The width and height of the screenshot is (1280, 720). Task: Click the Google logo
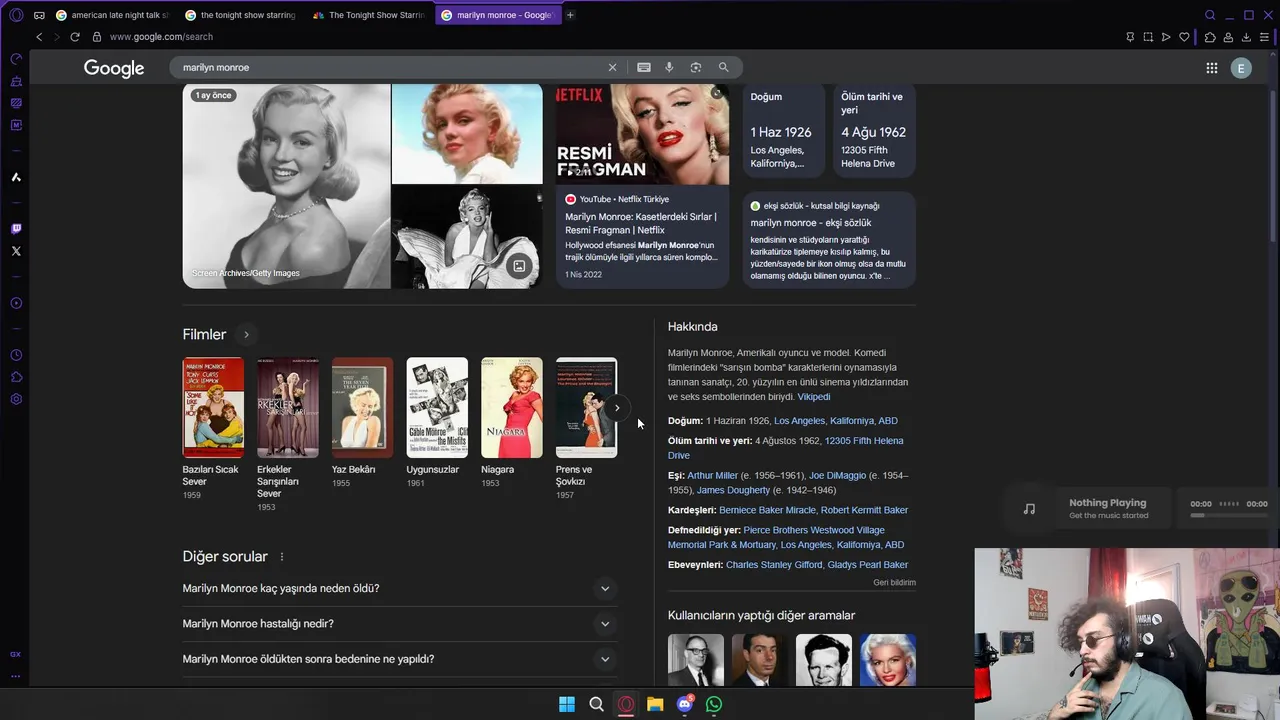tap(114, 68)
